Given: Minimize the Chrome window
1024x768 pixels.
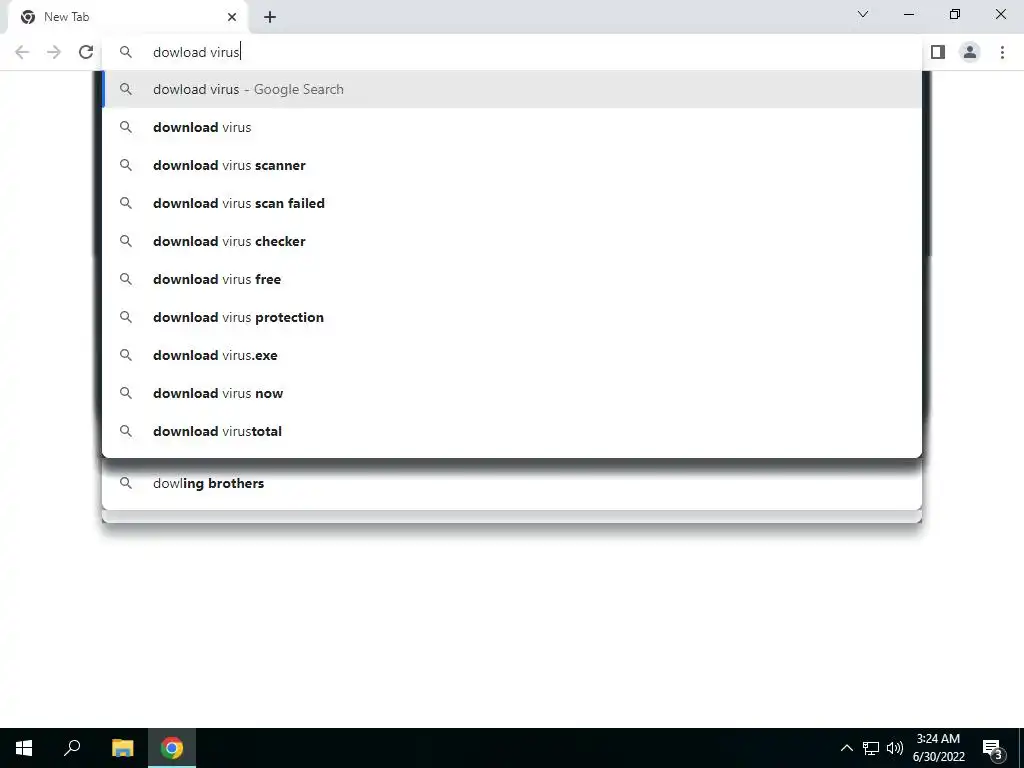Looking at the screenshot, I should click(909, 14).
